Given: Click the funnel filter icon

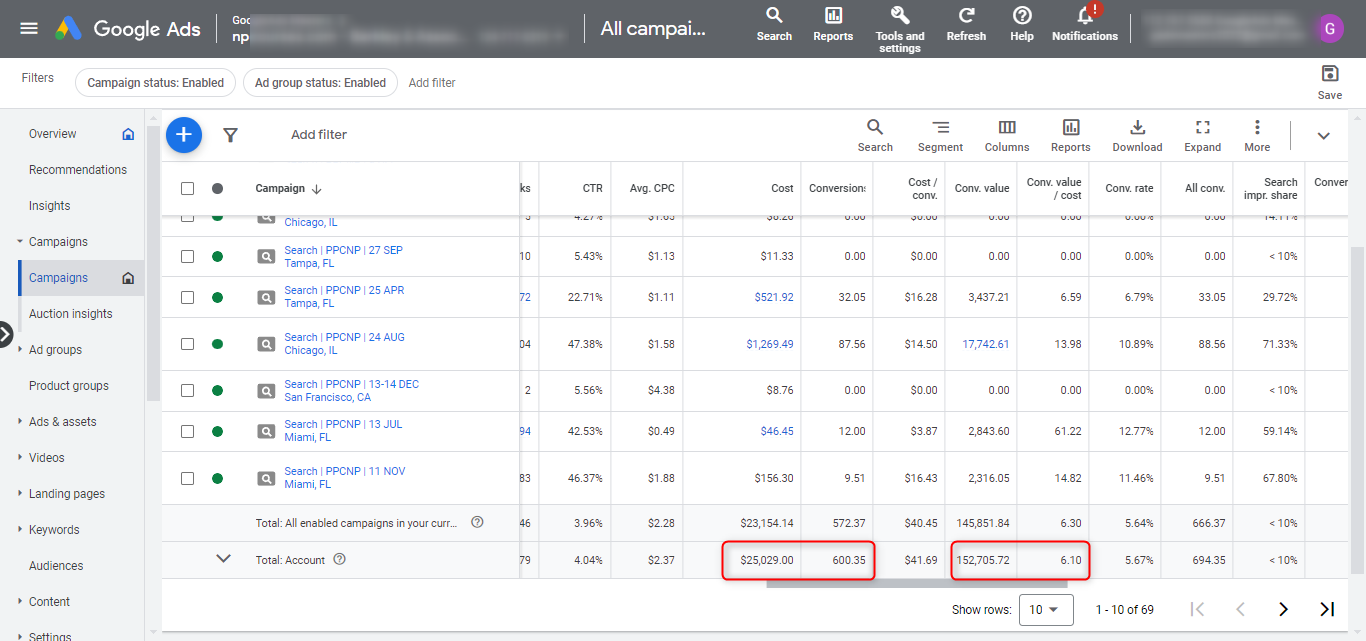Looking at the screenshot, I should tap(230, 135).
